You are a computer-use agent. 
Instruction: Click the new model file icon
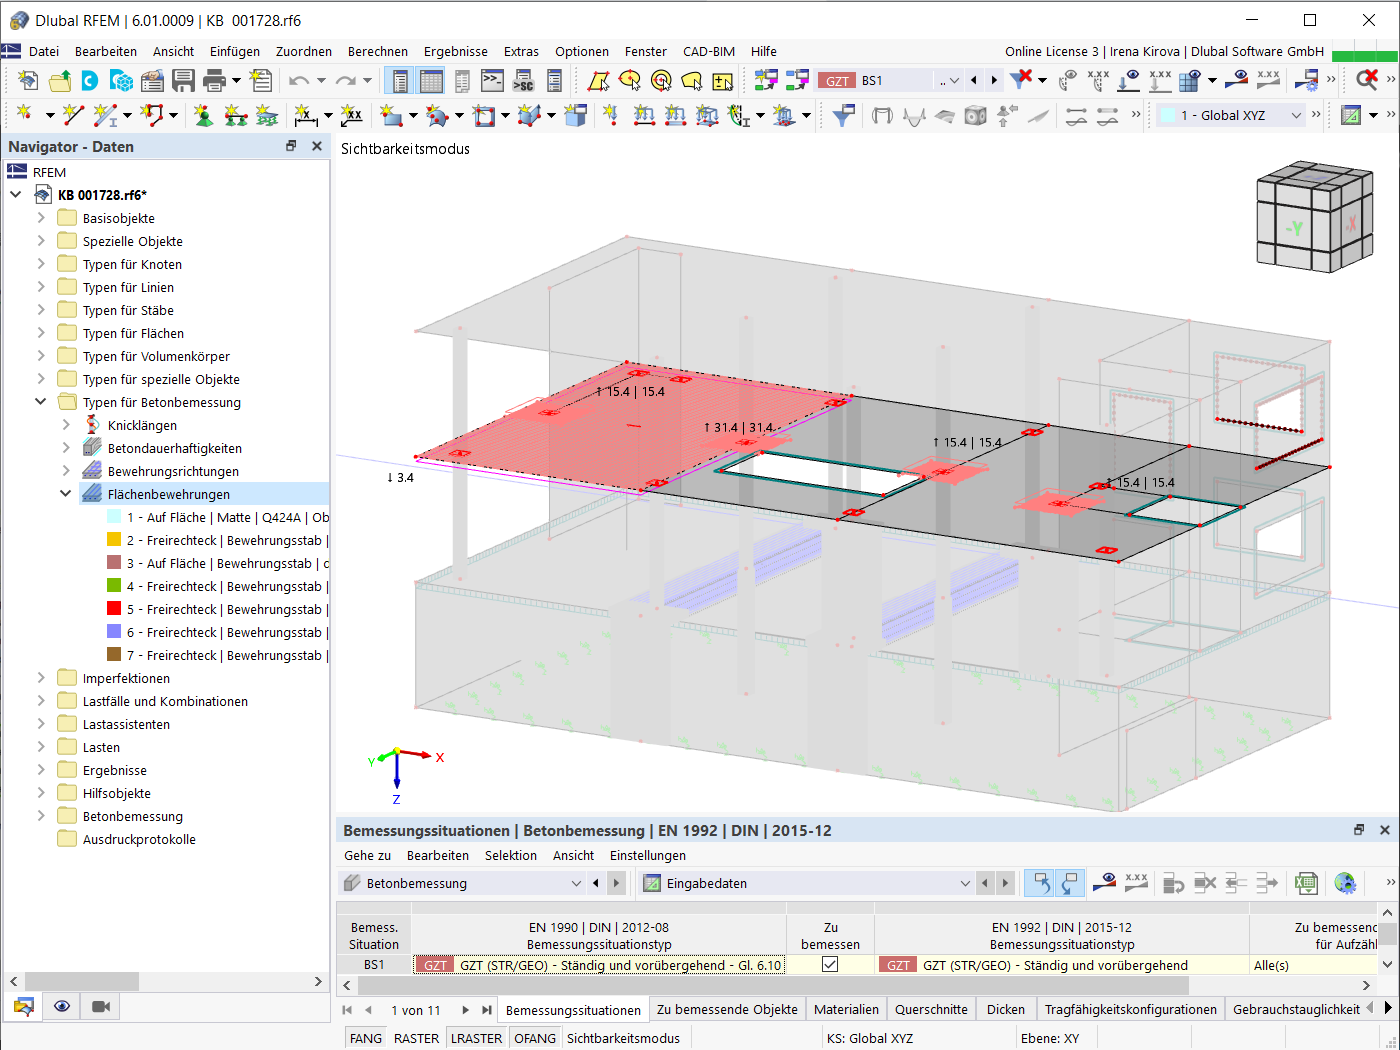pyautogui.click(x=29, y=80)
